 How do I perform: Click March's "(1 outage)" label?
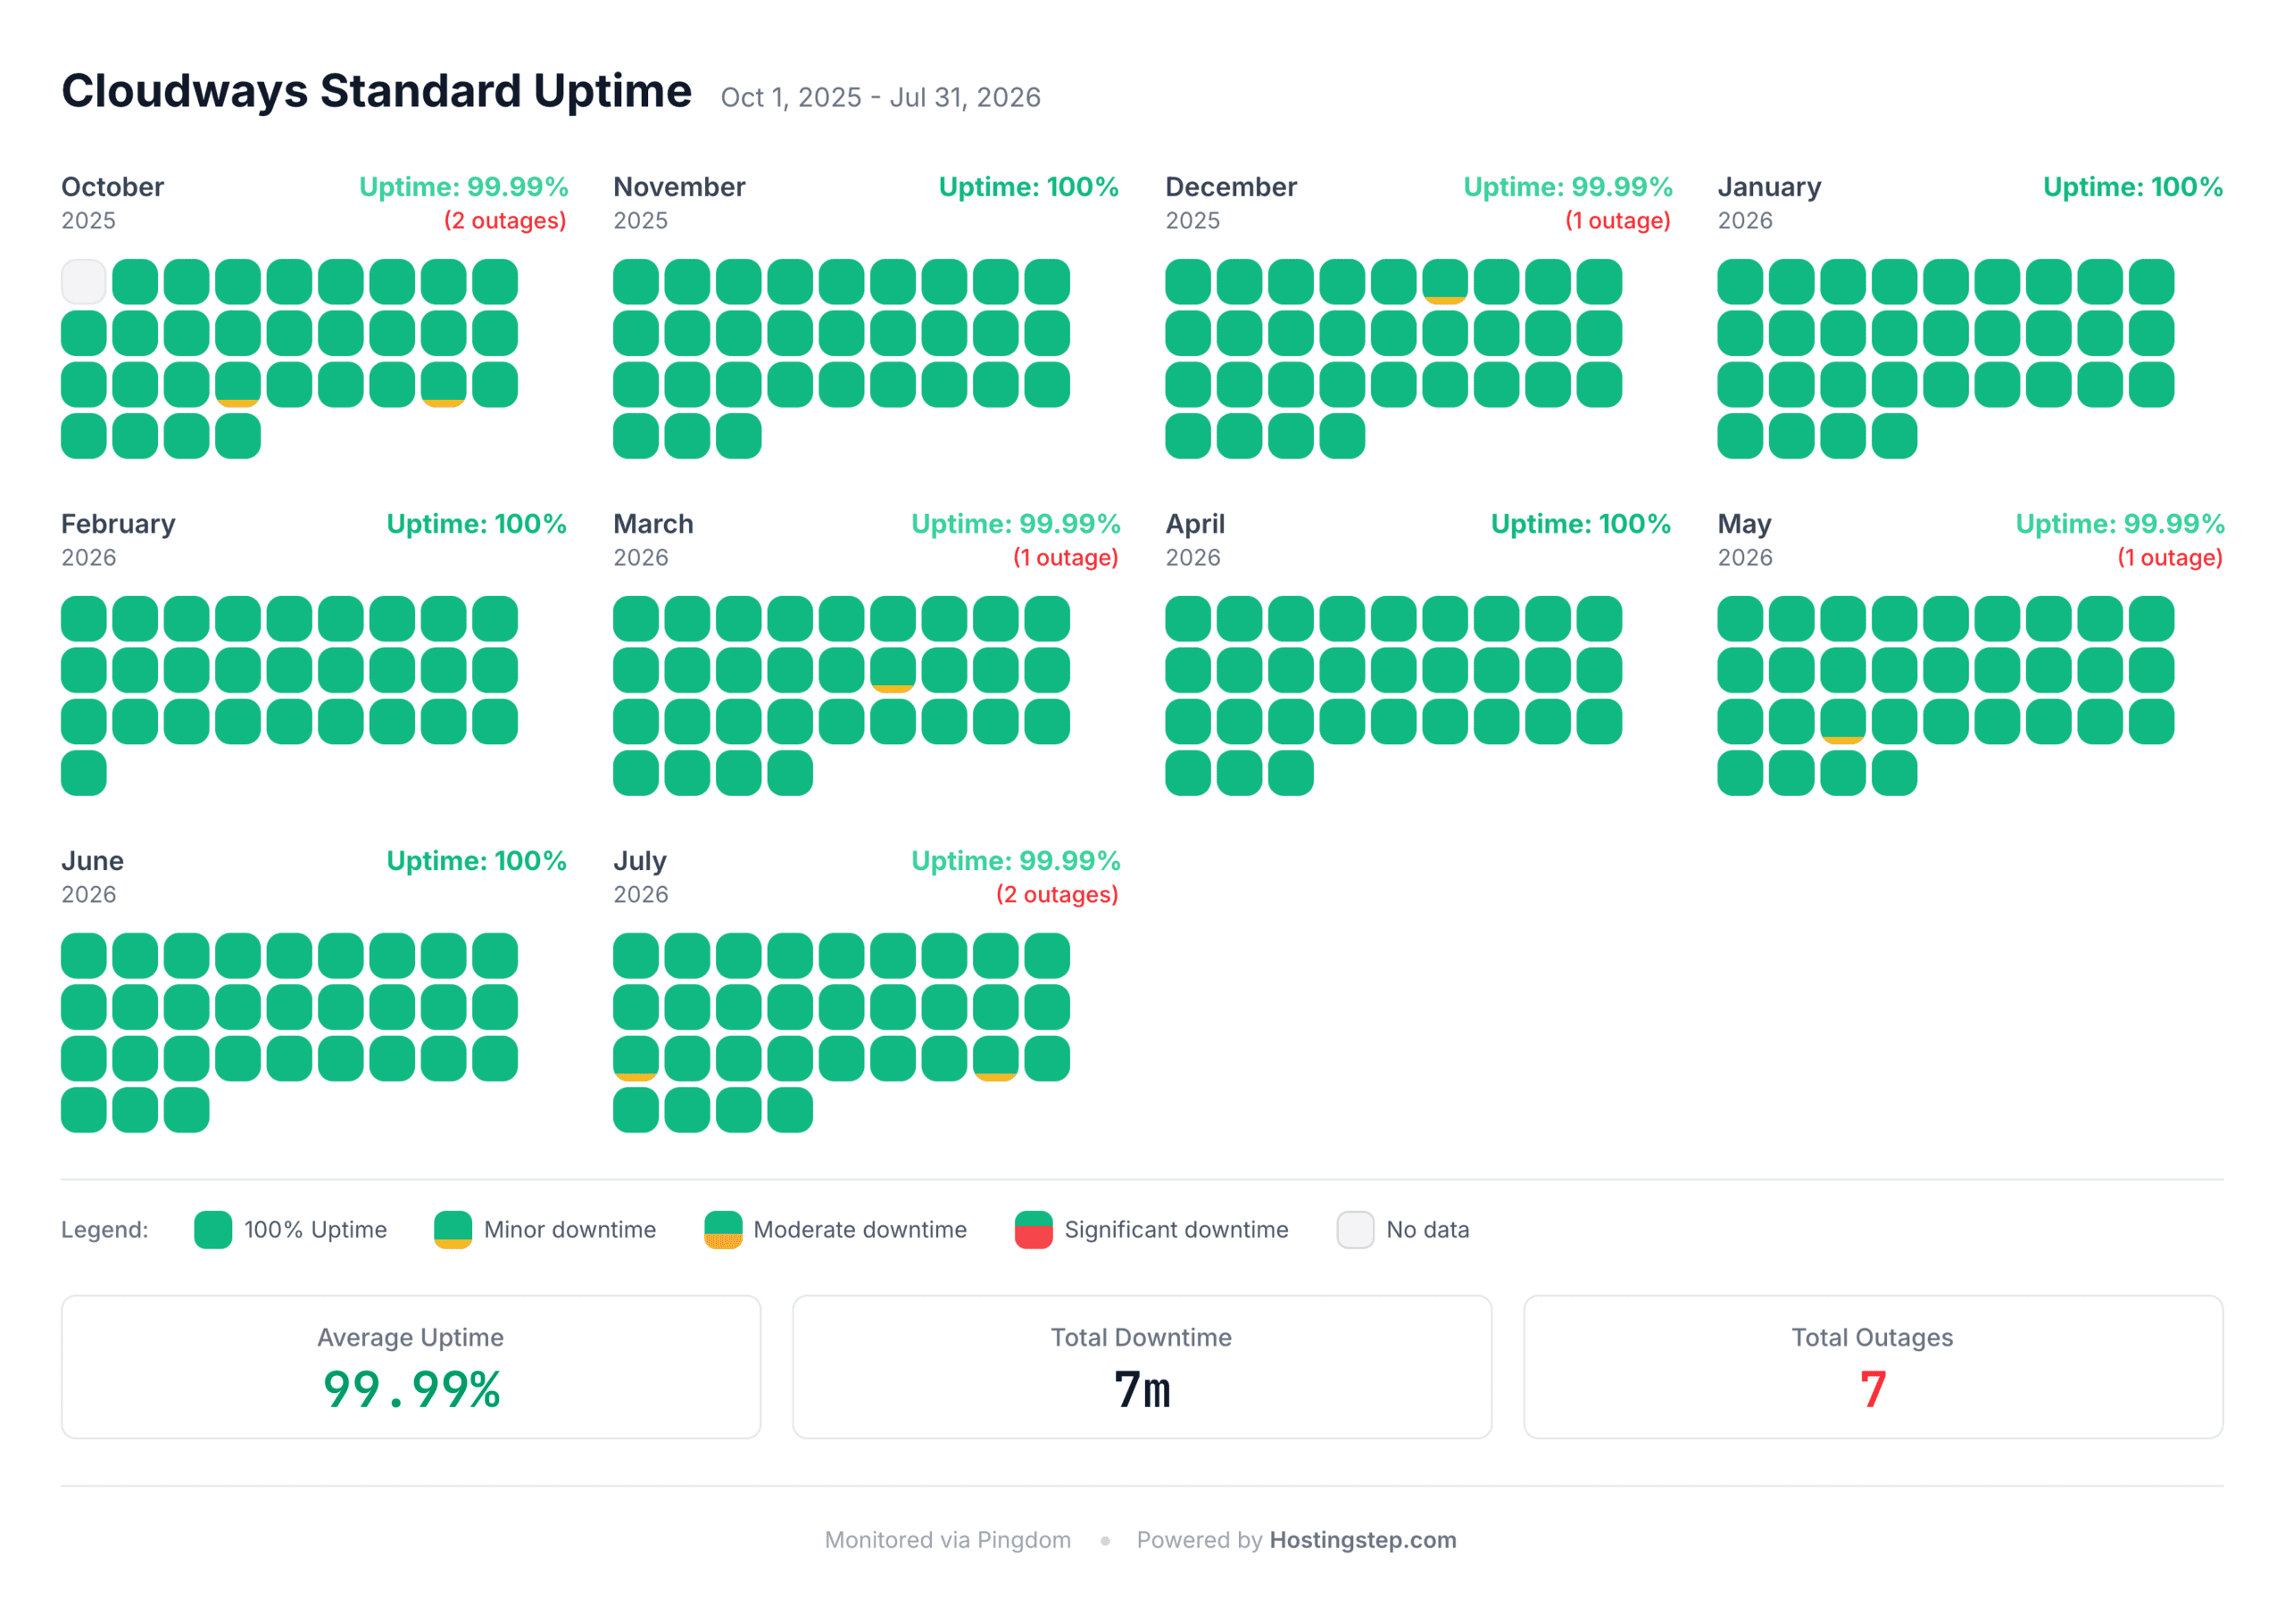1066,557
